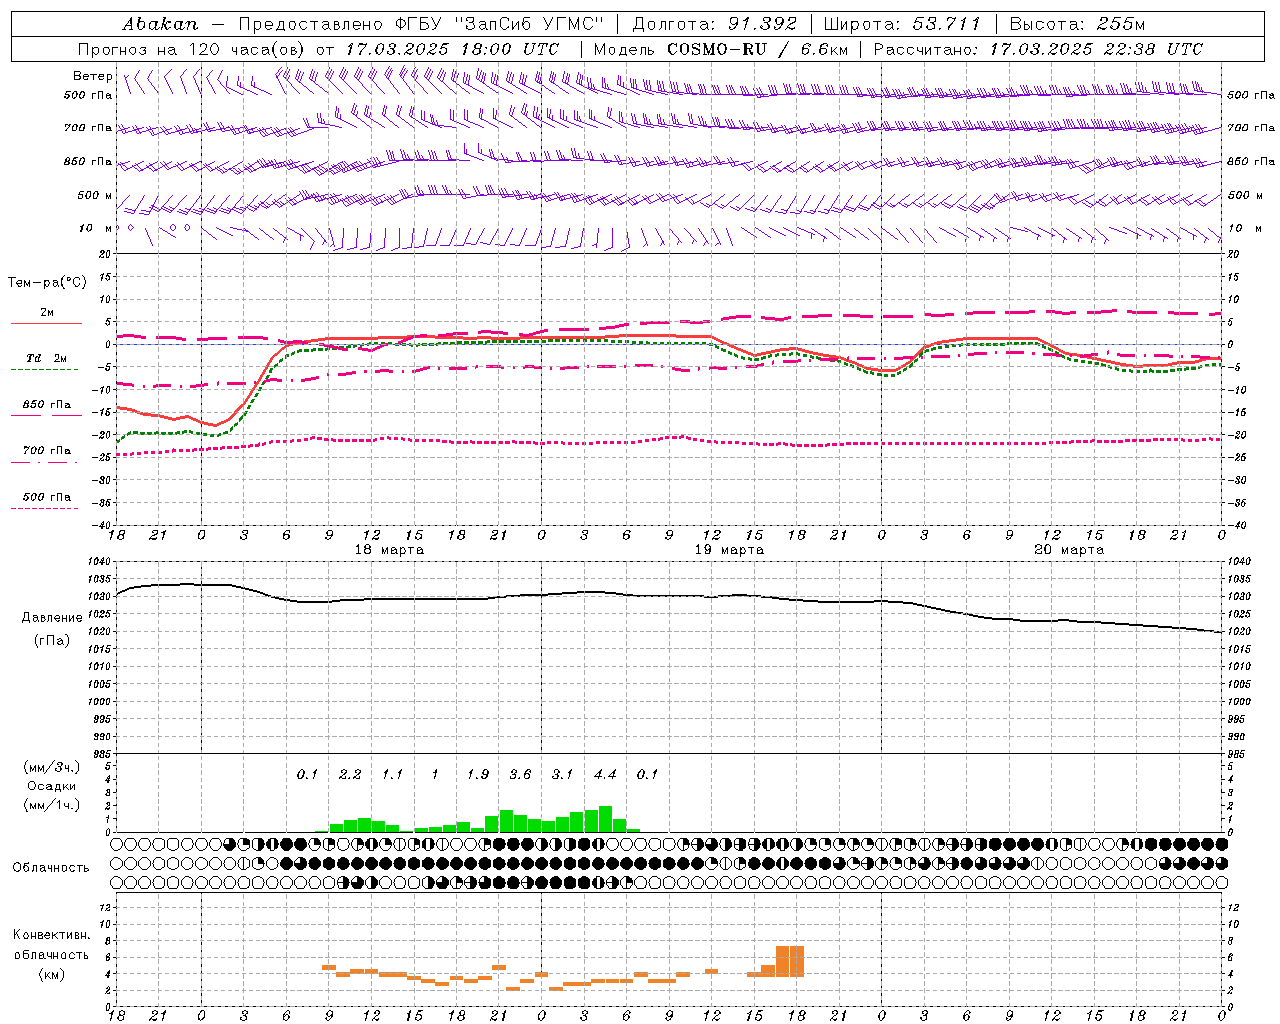Click the '4.4' three-hour precipitation total
The height and width of the screenshot is (1024, 1280).
[605, 774]
